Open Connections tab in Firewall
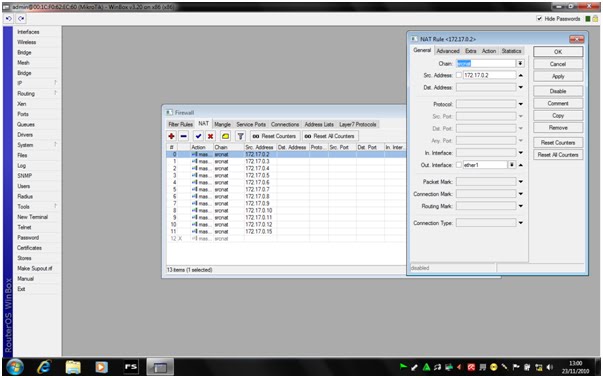This screenshot has width=603, height=378. click(x=285, y=124)
